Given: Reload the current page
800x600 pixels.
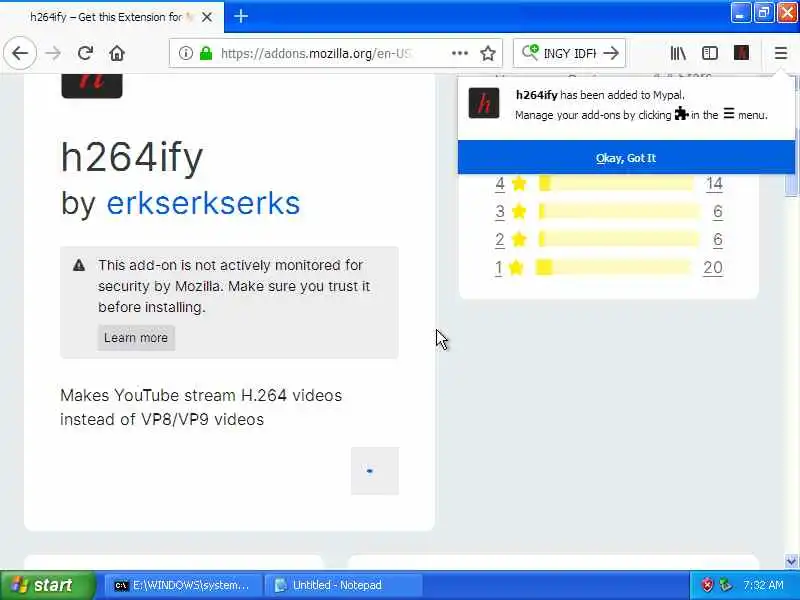Looking at the screenshot, I should pyautogui.click(x=85, y=53).
